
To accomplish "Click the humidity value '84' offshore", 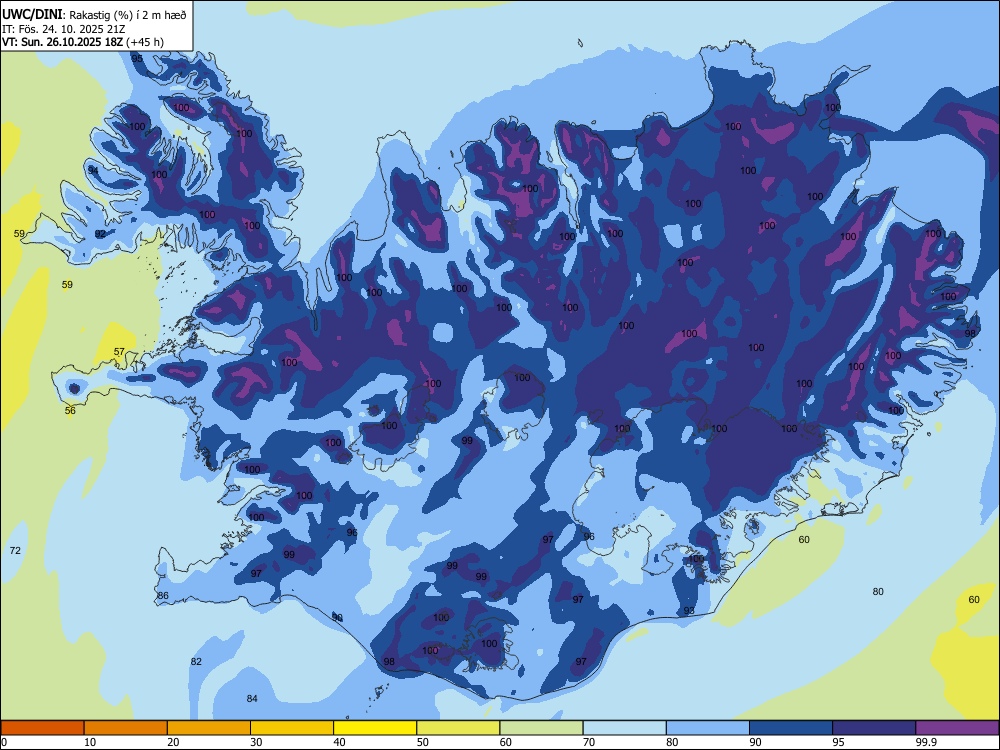I will (x=252, y=698).
